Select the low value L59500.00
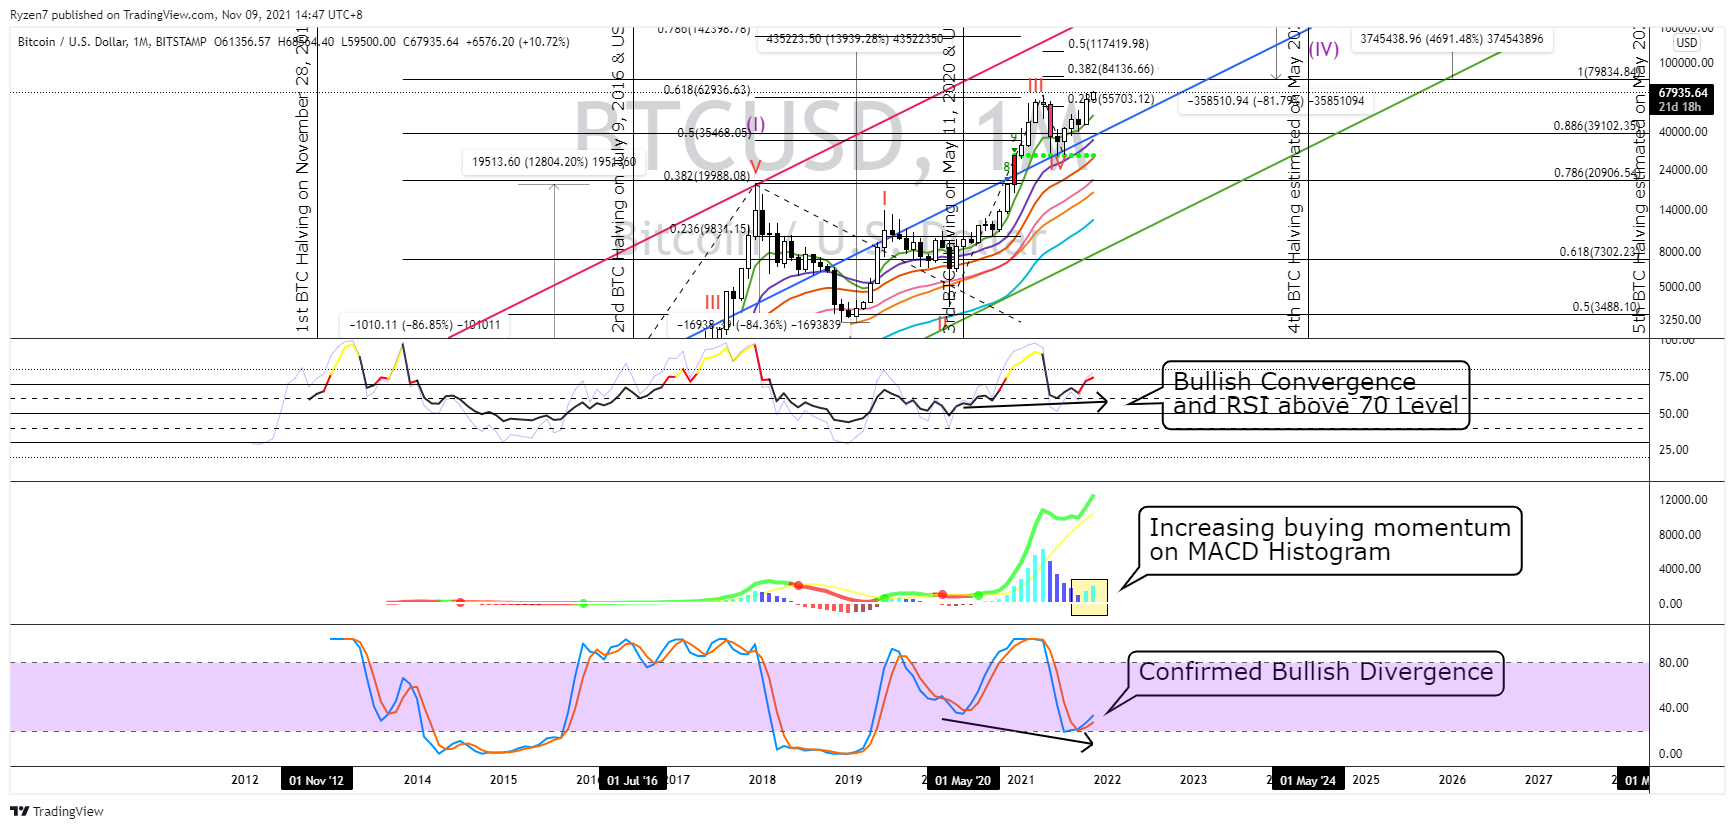Viewport: 1735px width, 829px height. pyautogui.click(x=368, y=42)
